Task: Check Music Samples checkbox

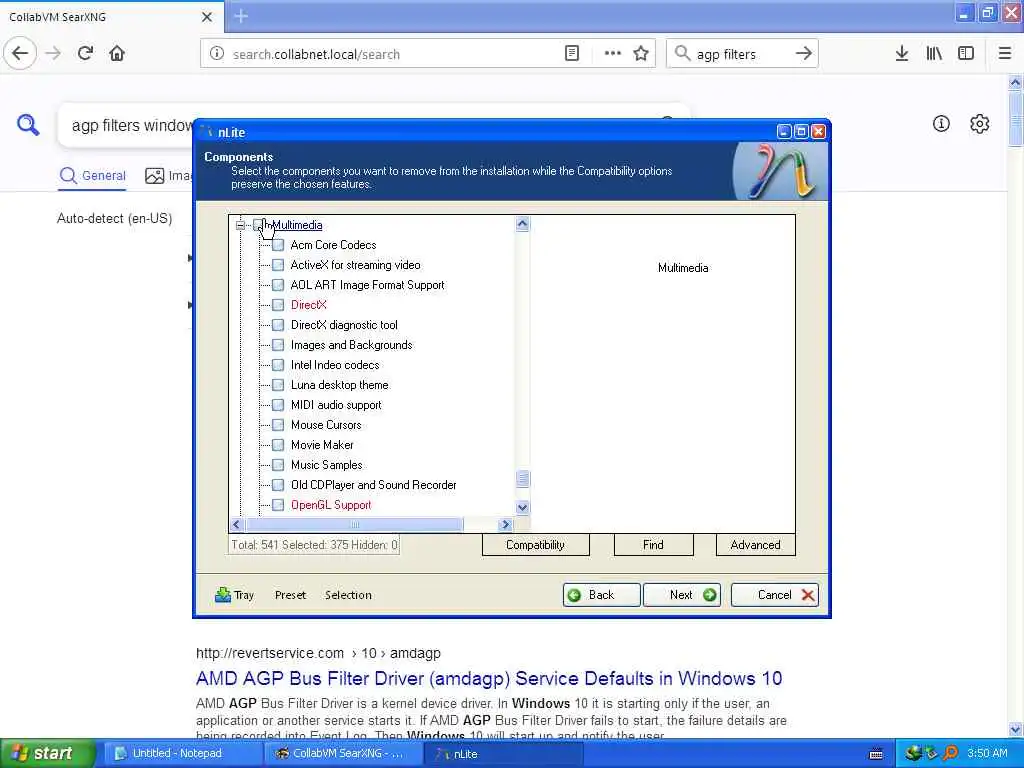Action: tap(278, 465)
